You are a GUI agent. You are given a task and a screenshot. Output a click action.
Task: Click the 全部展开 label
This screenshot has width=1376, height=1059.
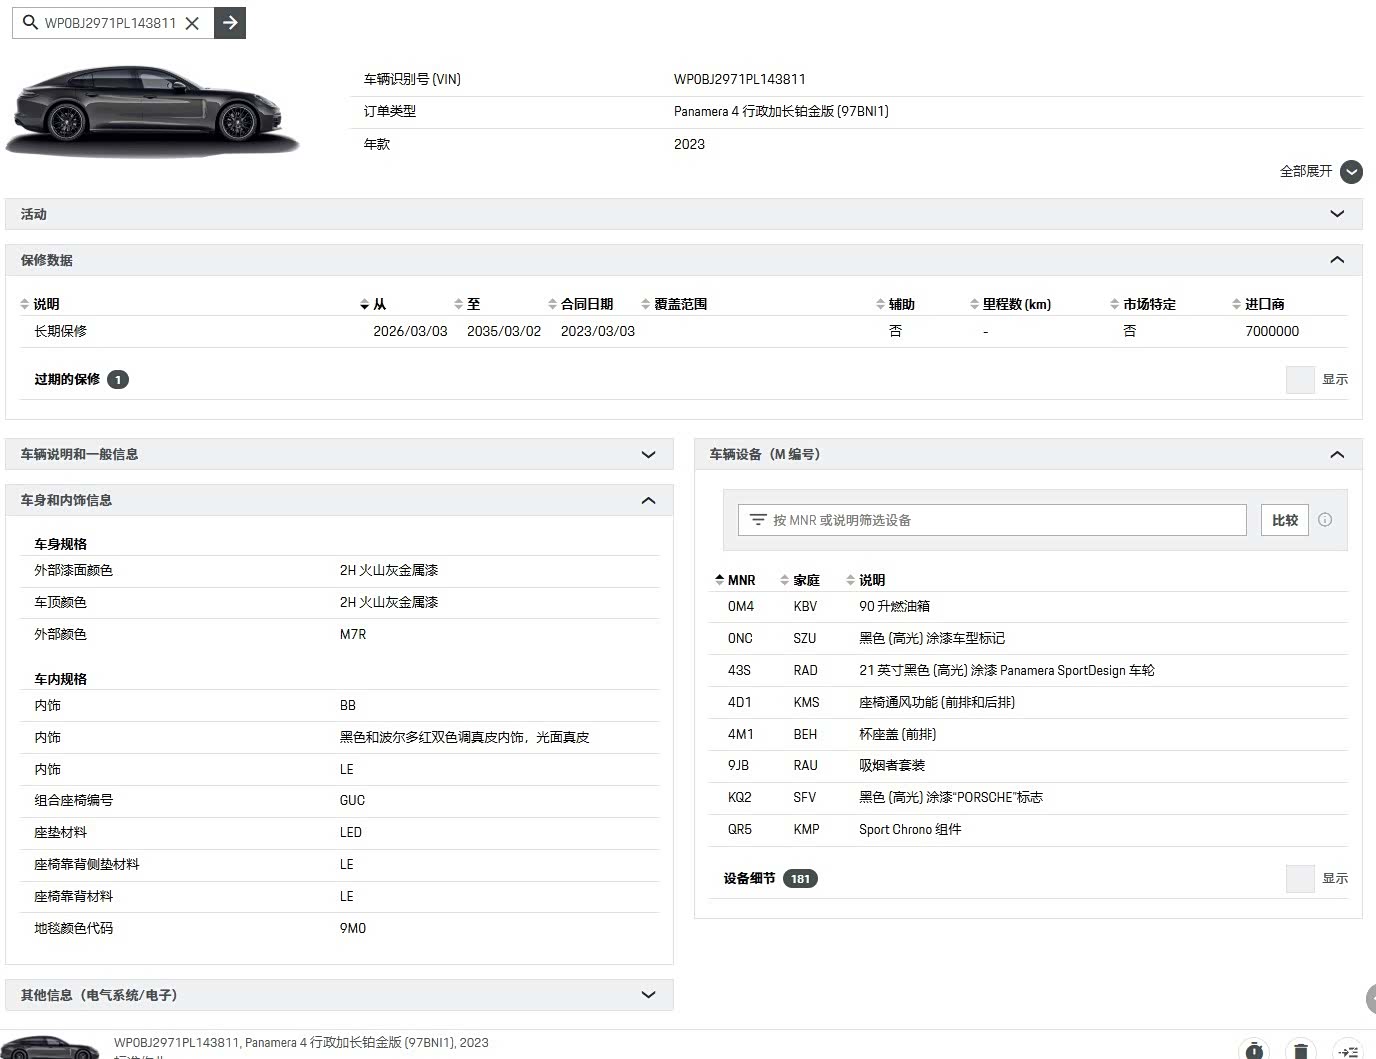click(x=1306, y=171)
